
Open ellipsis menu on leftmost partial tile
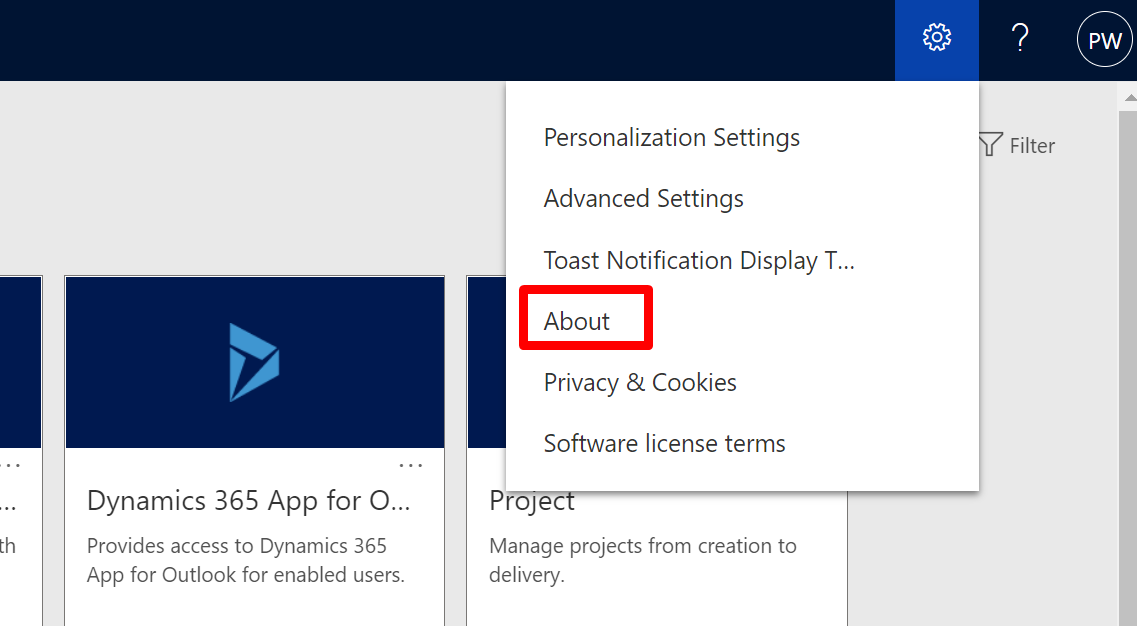pos(10,465)
